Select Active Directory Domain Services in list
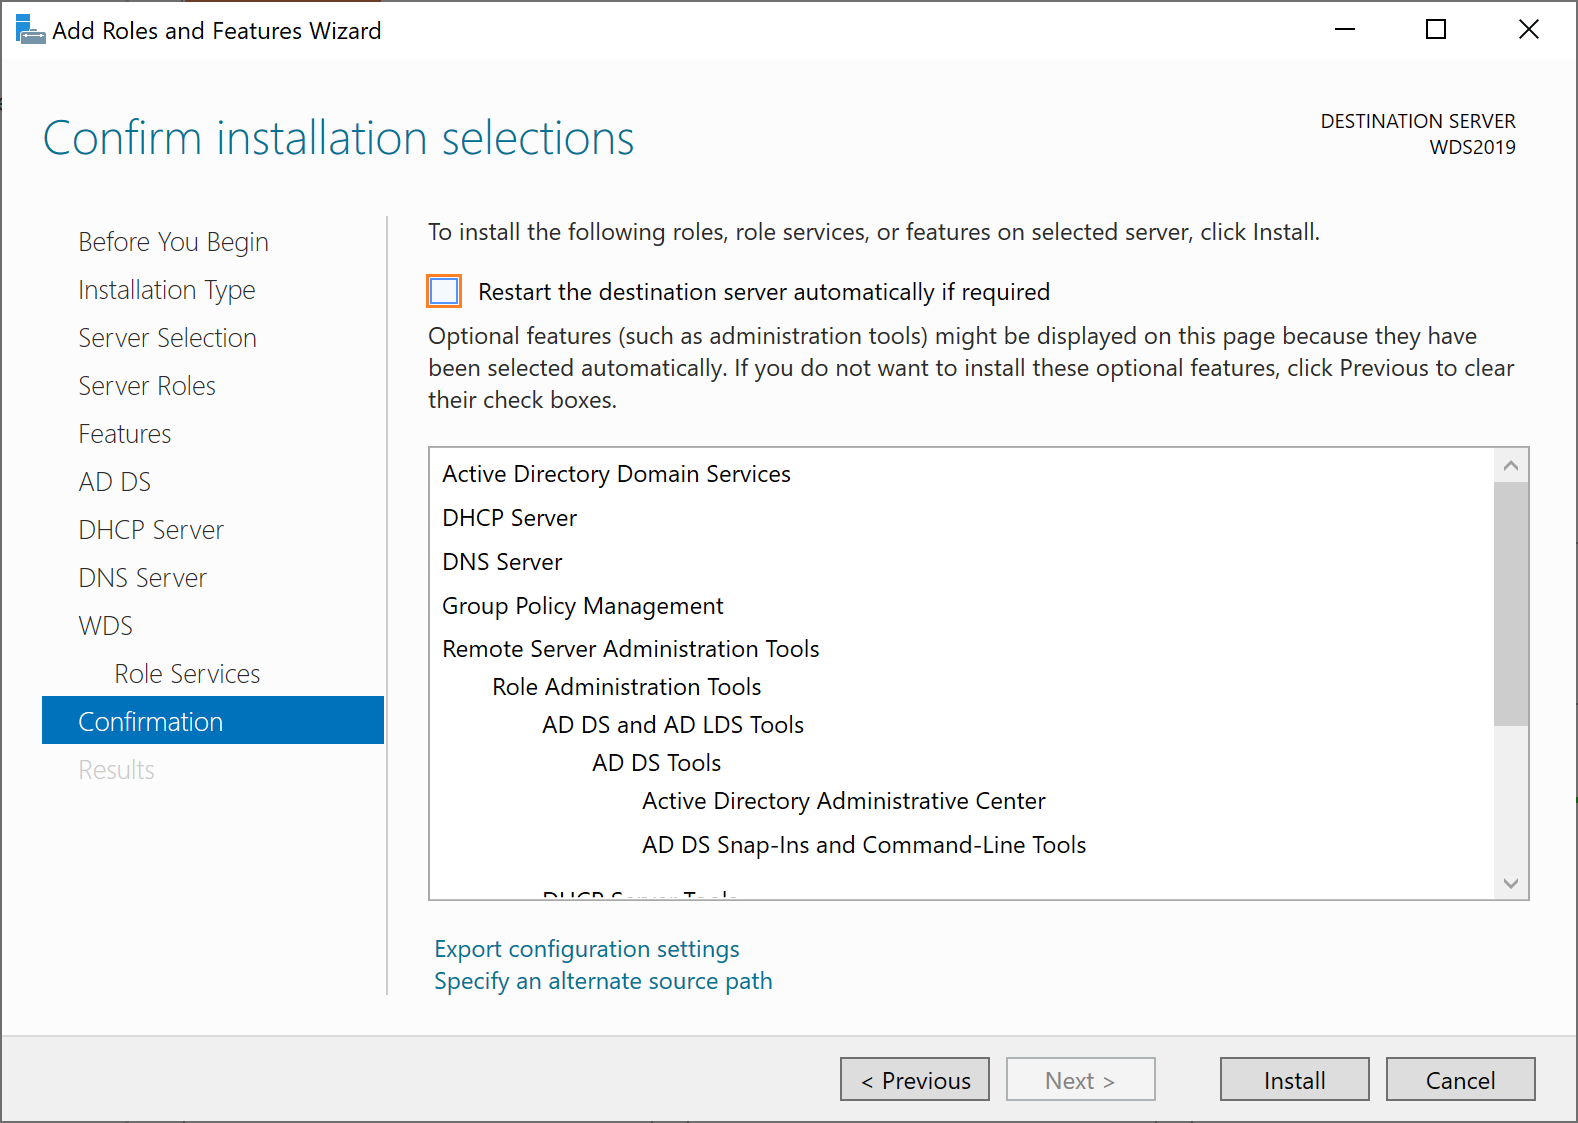This screenshot has width=1578, height=1123. (x=616, y=474)
